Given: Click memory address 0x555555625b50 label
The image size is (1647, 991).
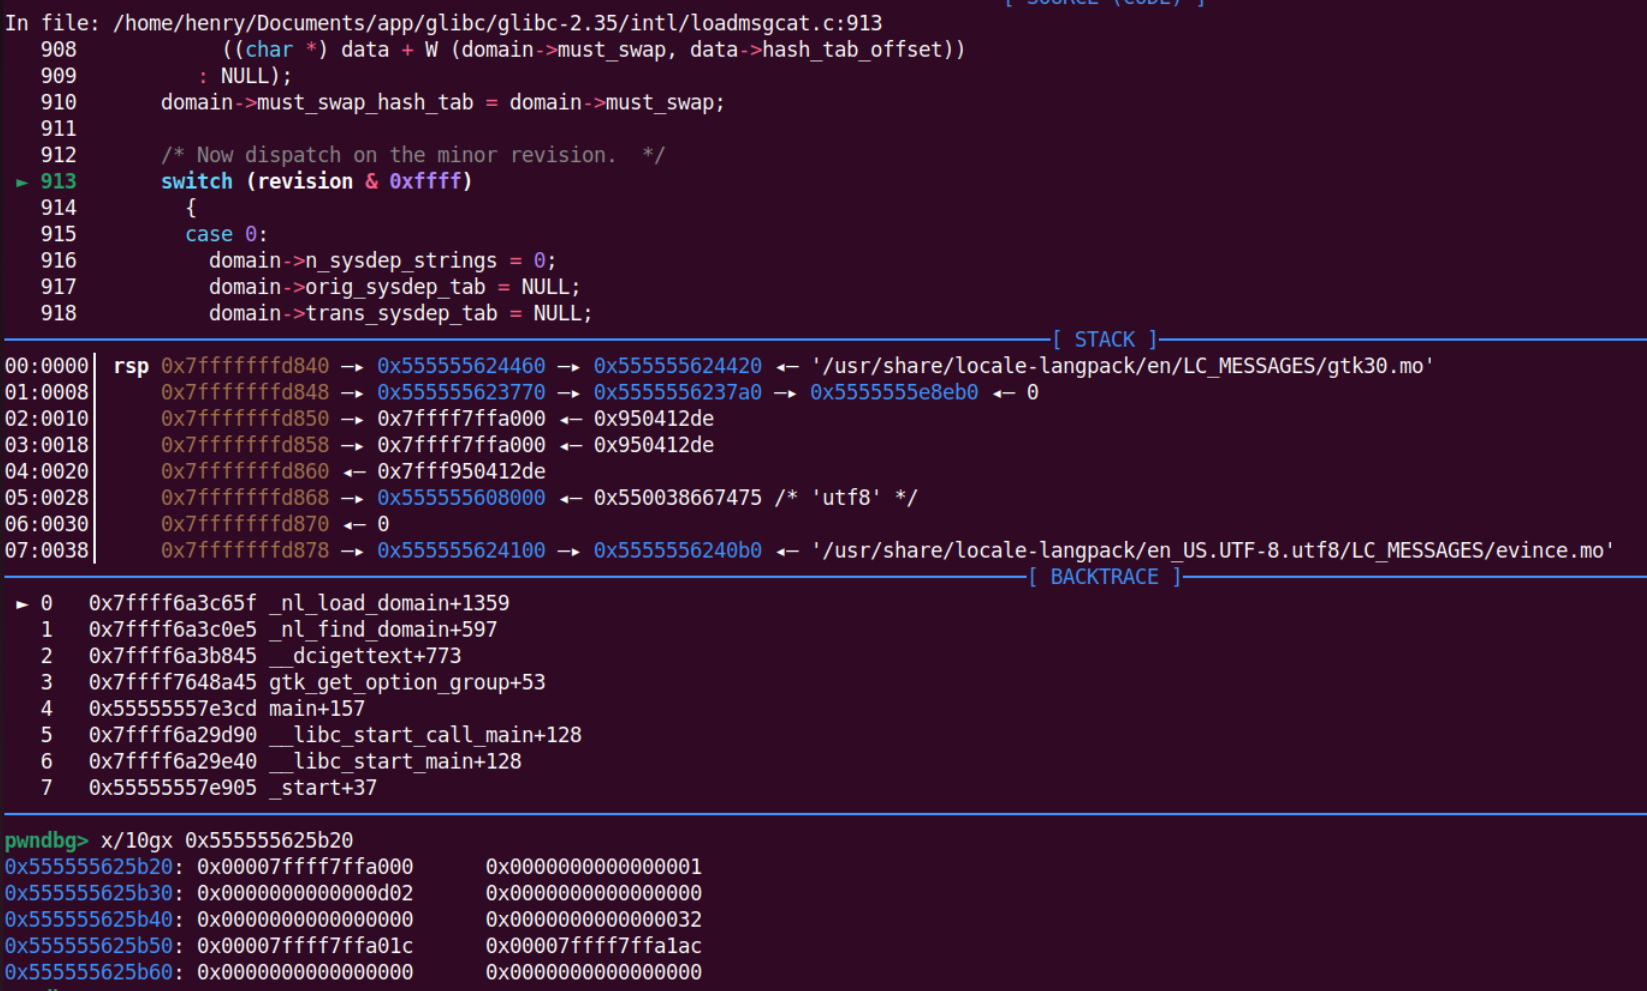Looking at the screenshot, I should [x=88, y=946].
